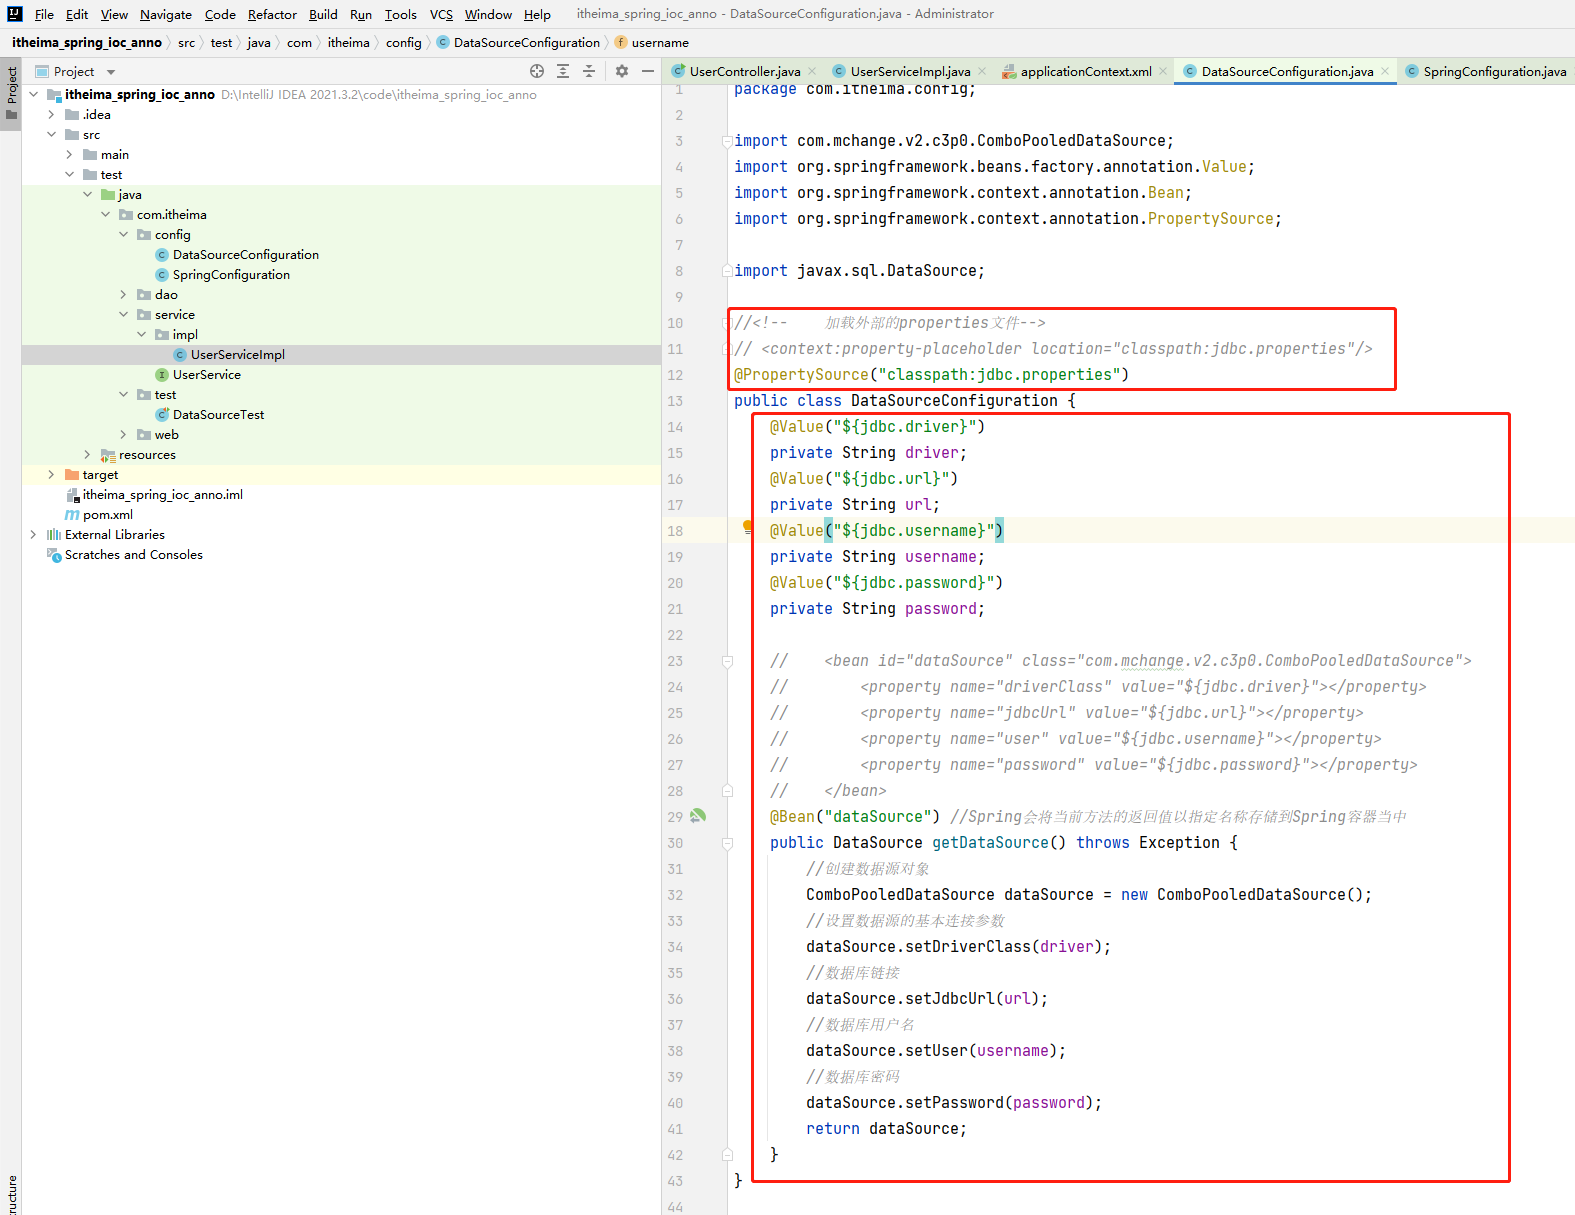The width and height of the screenshot is (1575, 1215).
Task: Expand the dao package
Action: point(123,295)
